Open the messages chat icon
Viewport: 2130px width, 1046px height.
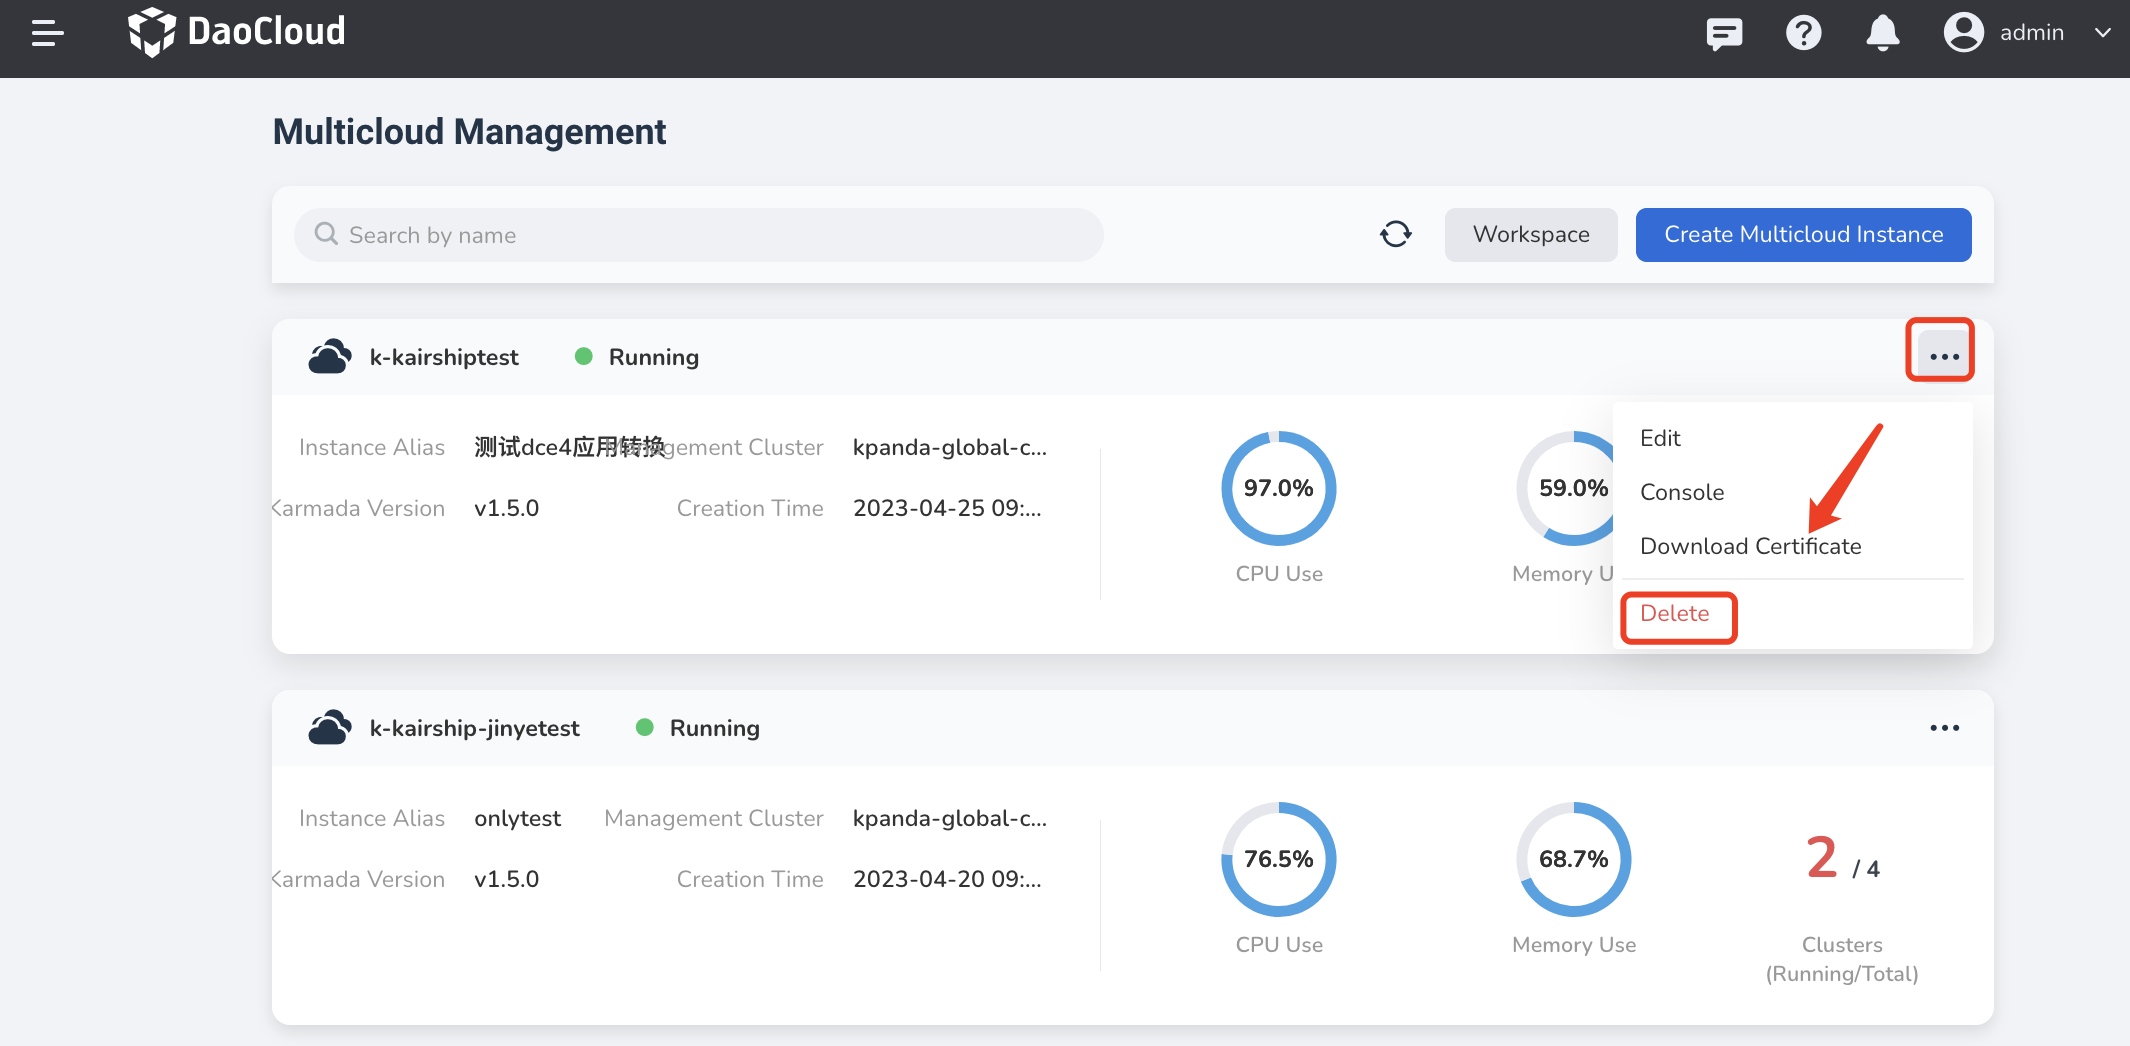pyautogui.click(x=1724, y=33)
